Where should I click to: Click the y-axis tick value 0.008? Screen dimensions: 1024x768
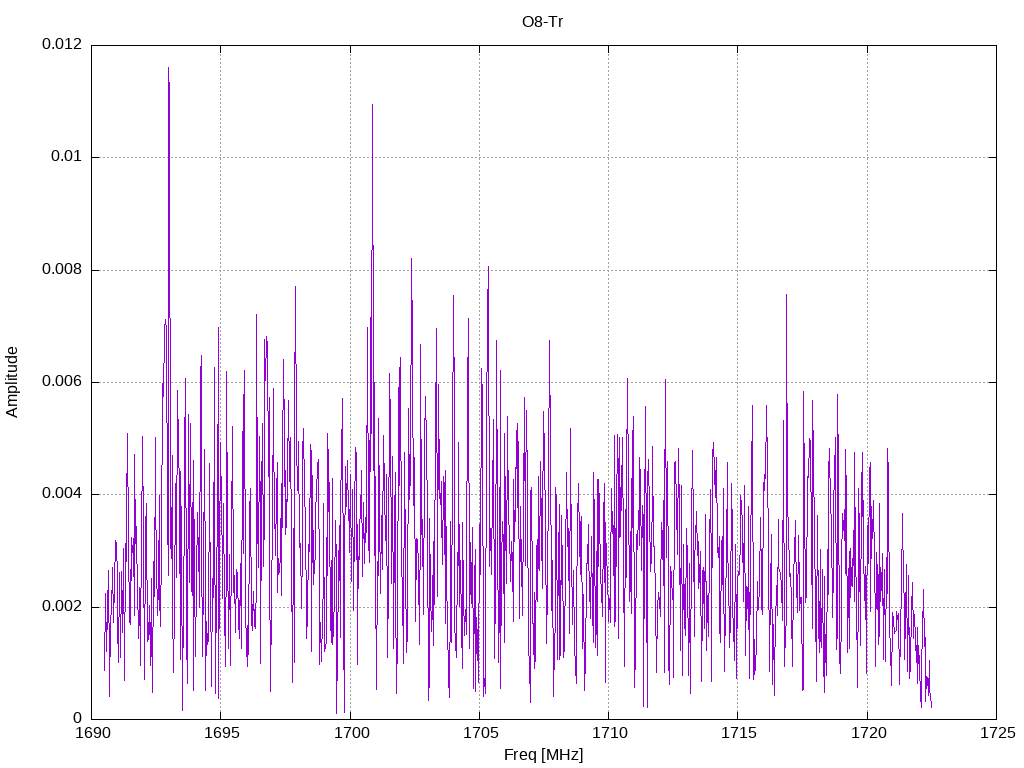pos(62,270)
